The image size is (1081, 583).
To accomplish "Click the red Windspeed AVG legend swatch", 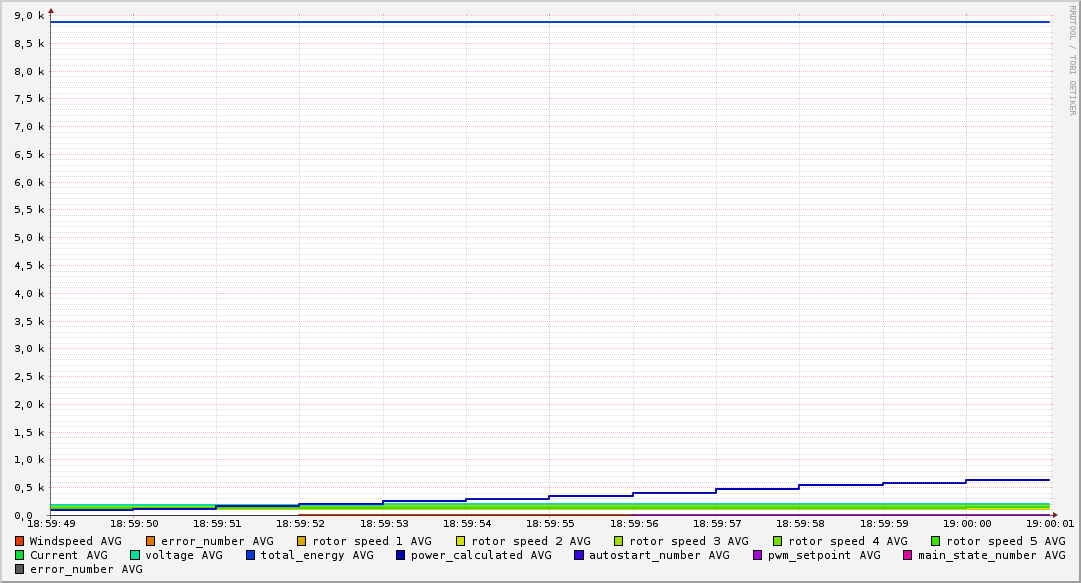I will tap(20, 541).
